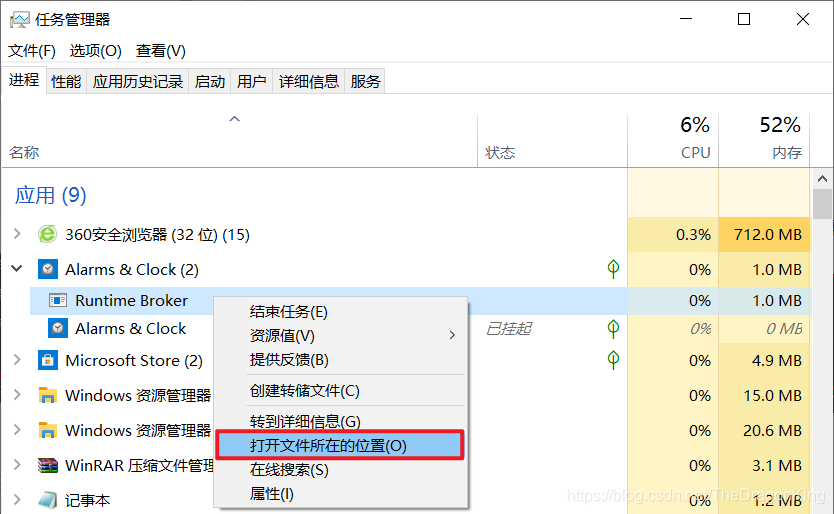Open 属性(I) from context menu
This screenshot has height=514, width=834.
(x=341, y=494)
